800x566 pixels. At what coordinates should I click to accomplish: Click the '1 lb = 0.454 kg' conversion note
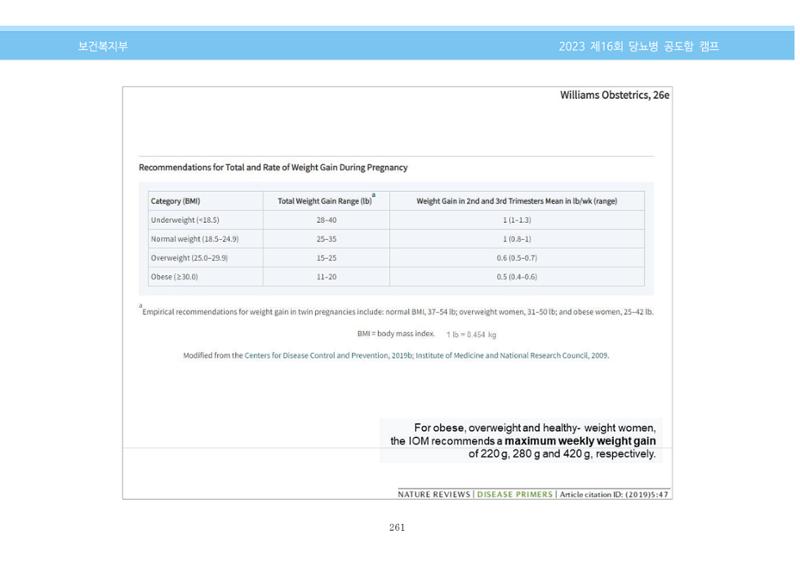pos(471,335)
